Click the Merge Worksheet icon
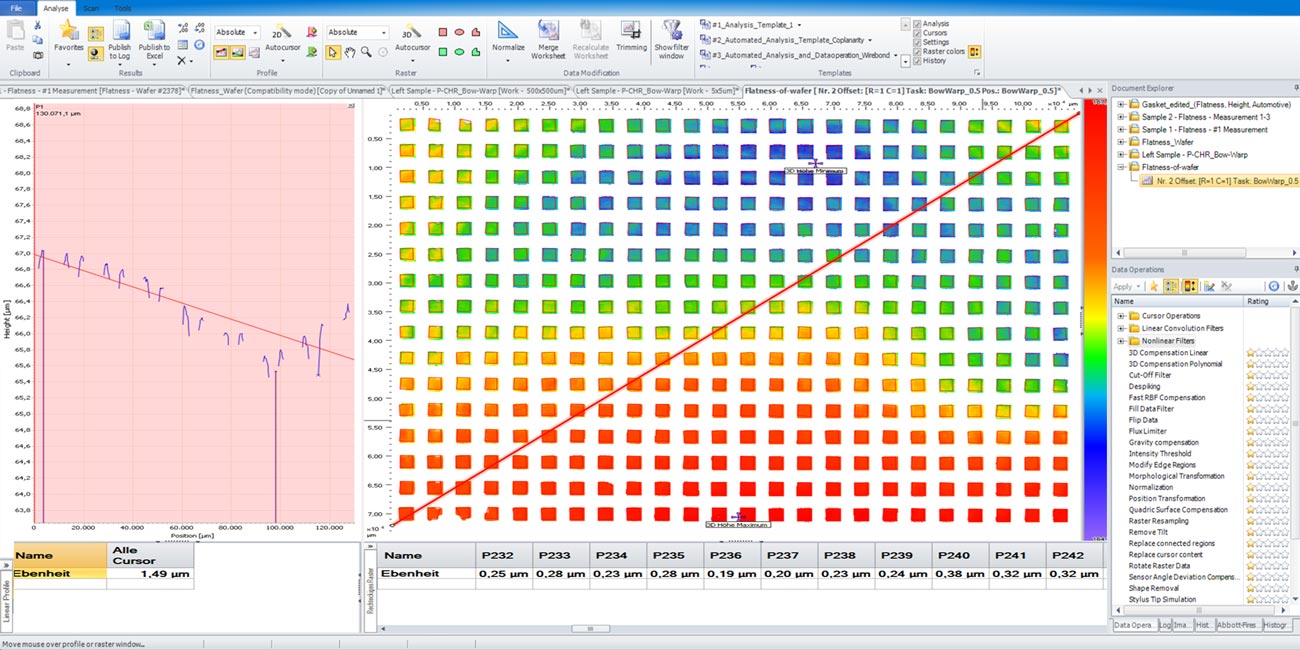The height and width of the screenshot is (650, 1300). click(549, 29)
